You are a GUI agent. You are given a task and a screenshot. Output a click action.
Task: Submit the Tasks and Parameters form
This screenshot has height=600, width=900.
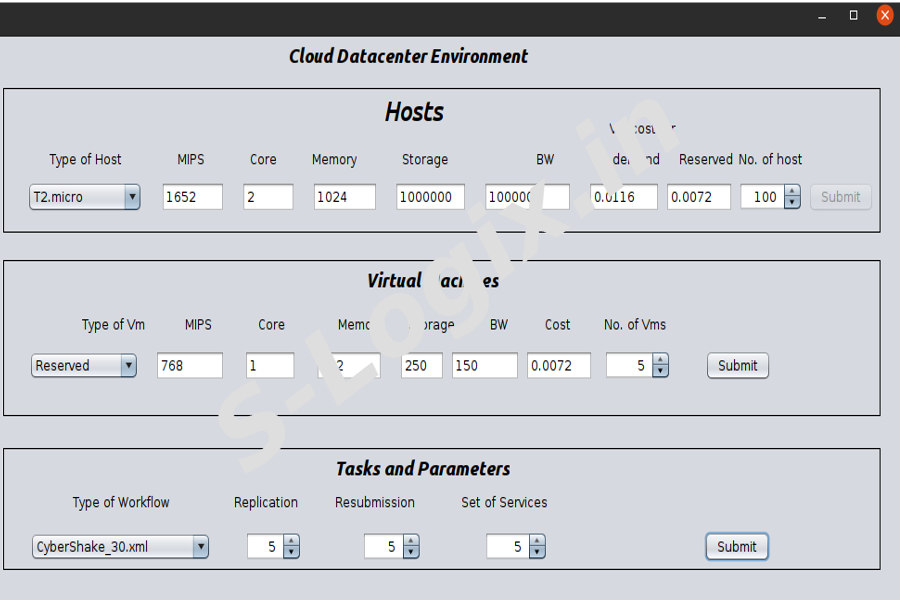(736, 547)
